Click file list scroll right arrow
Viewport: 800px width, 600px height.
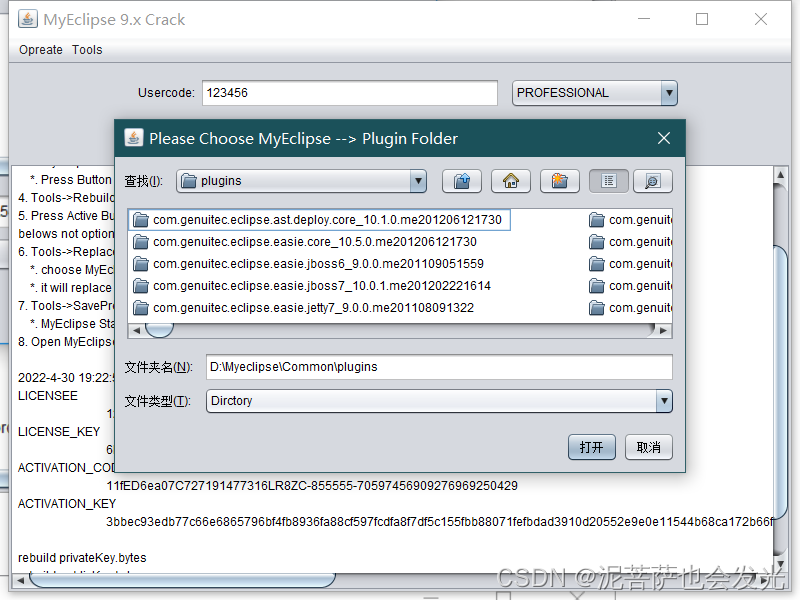[663, 330]
